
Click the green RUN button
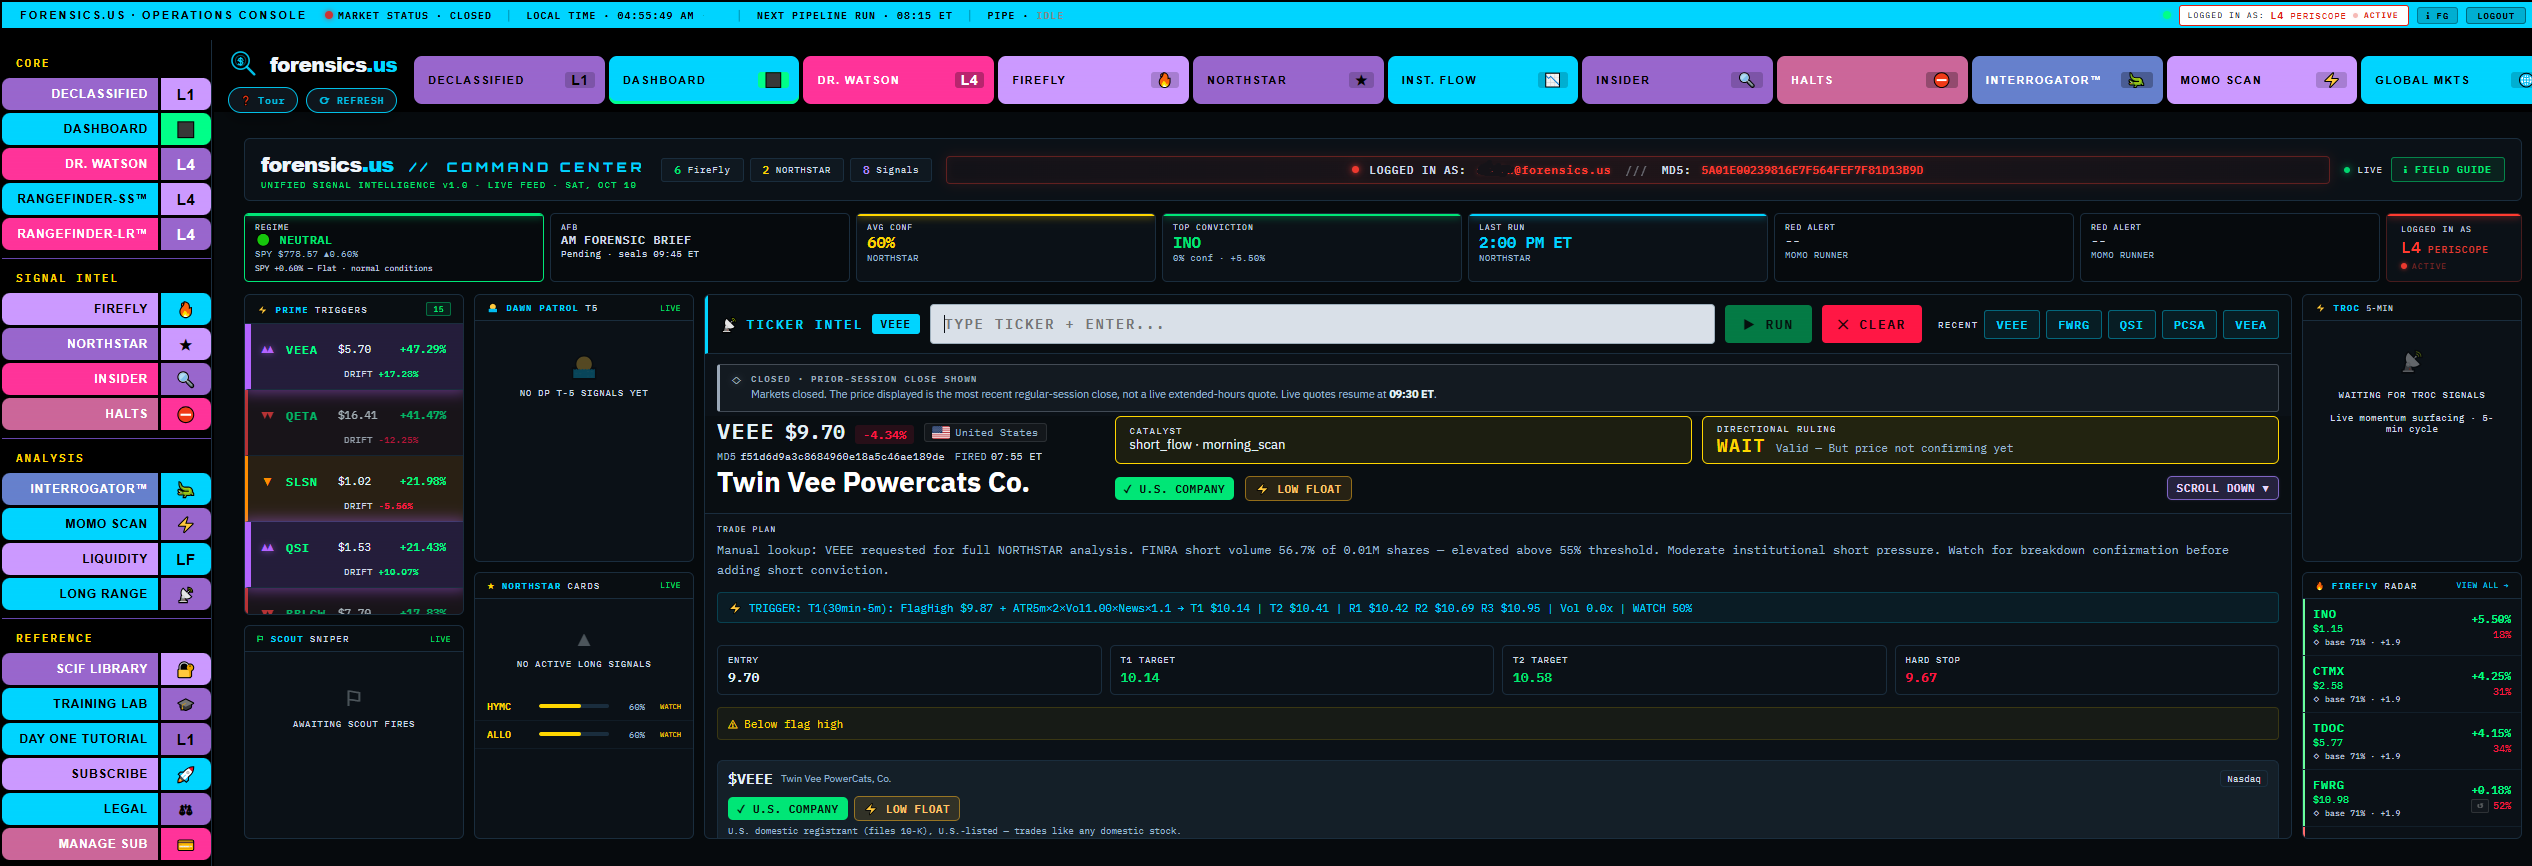tap(1768, 324)
